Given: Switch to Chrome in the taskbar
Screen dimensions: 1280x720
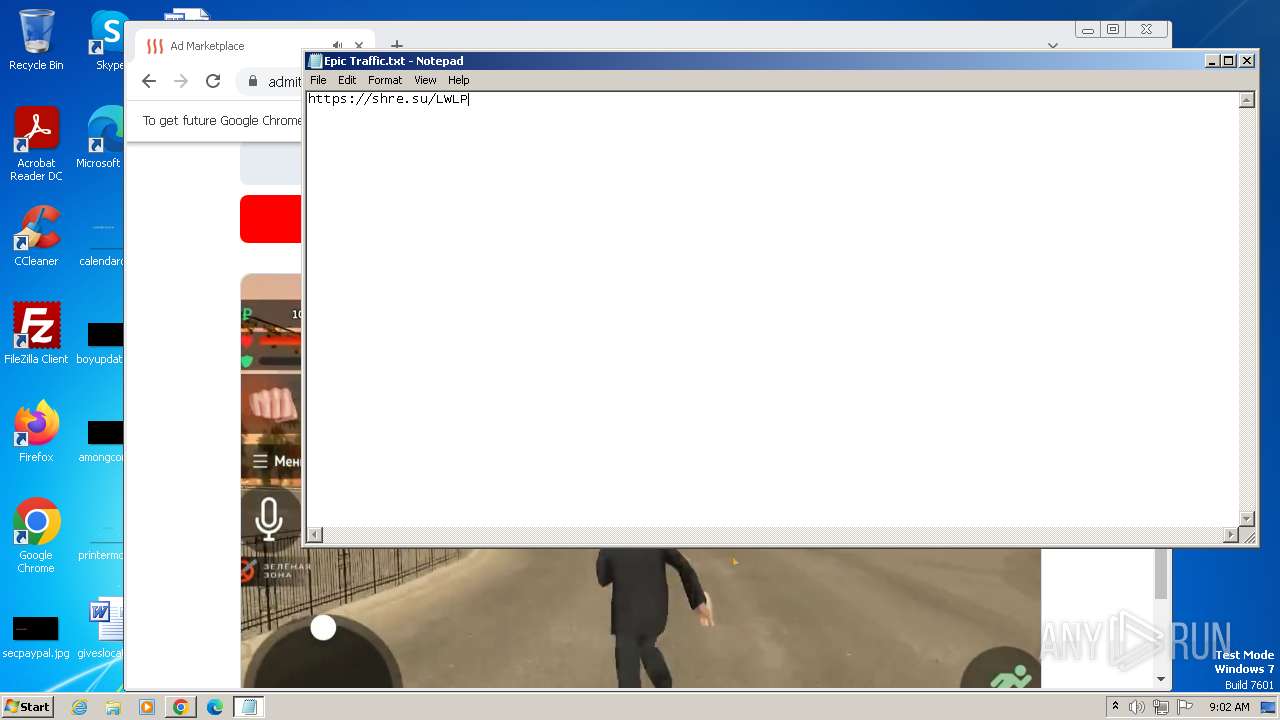Looking at the screenshot, I should click(x=181, y=707).
